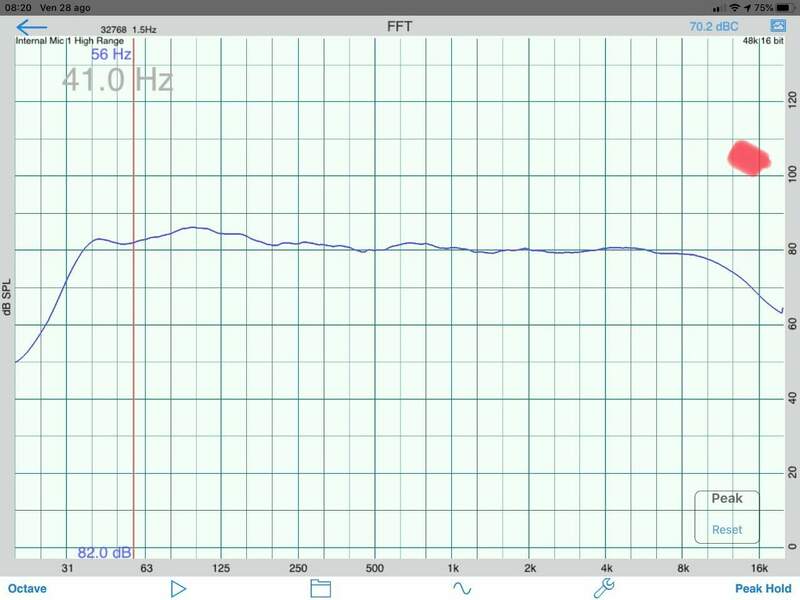
Task: Change the 70.2 dBC weighting readout
Action: [x=716, y=27]
